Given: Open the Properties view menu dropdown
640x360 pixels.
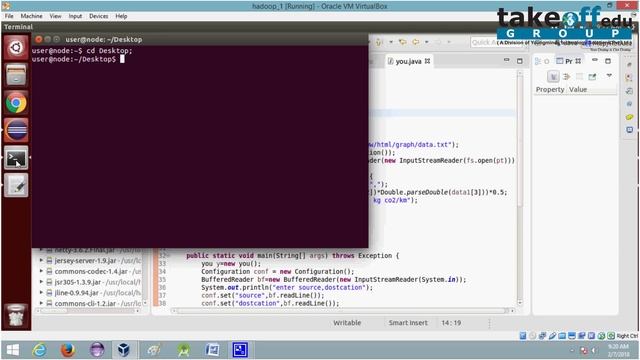Looking at the screenshot, I should [x=609, y=76].
